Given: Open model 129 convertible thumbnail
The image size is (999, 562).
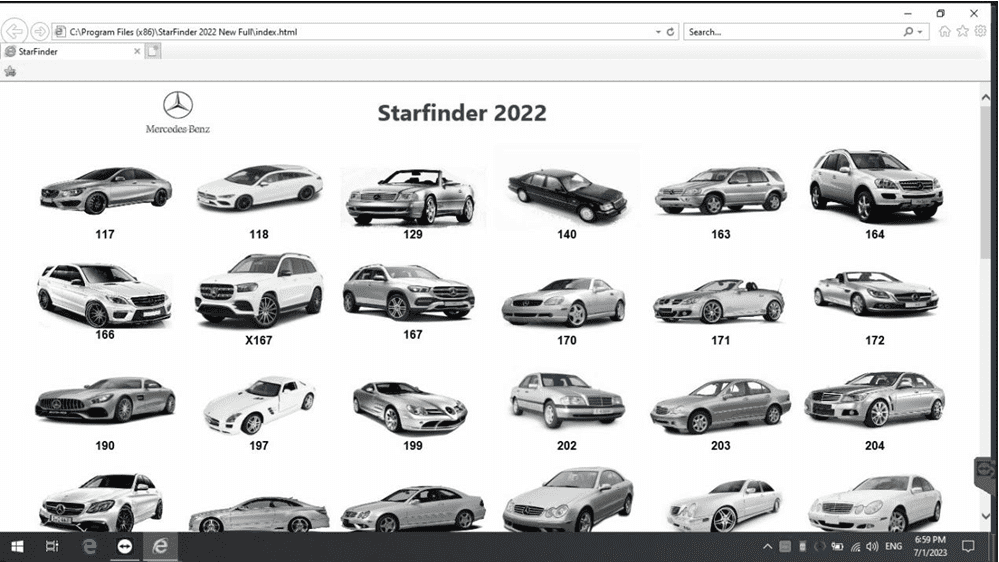Looking at the screenshot, I should [x=411, y=197].
